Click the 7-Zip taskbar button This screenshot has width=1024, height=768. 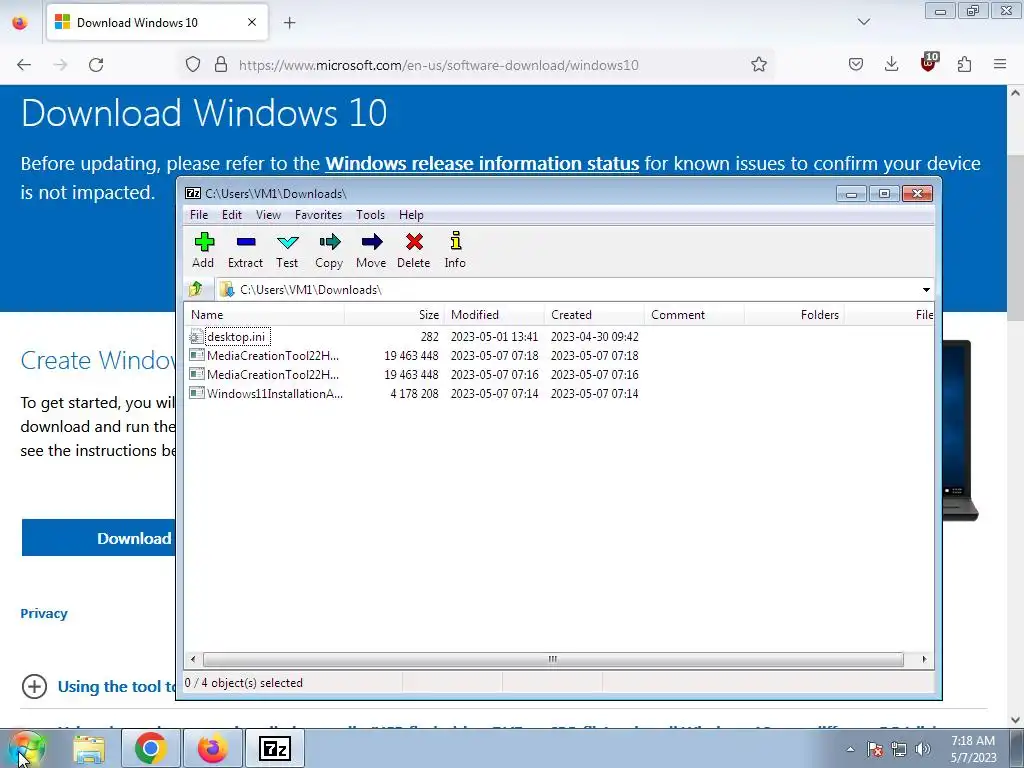coord(274,748)
